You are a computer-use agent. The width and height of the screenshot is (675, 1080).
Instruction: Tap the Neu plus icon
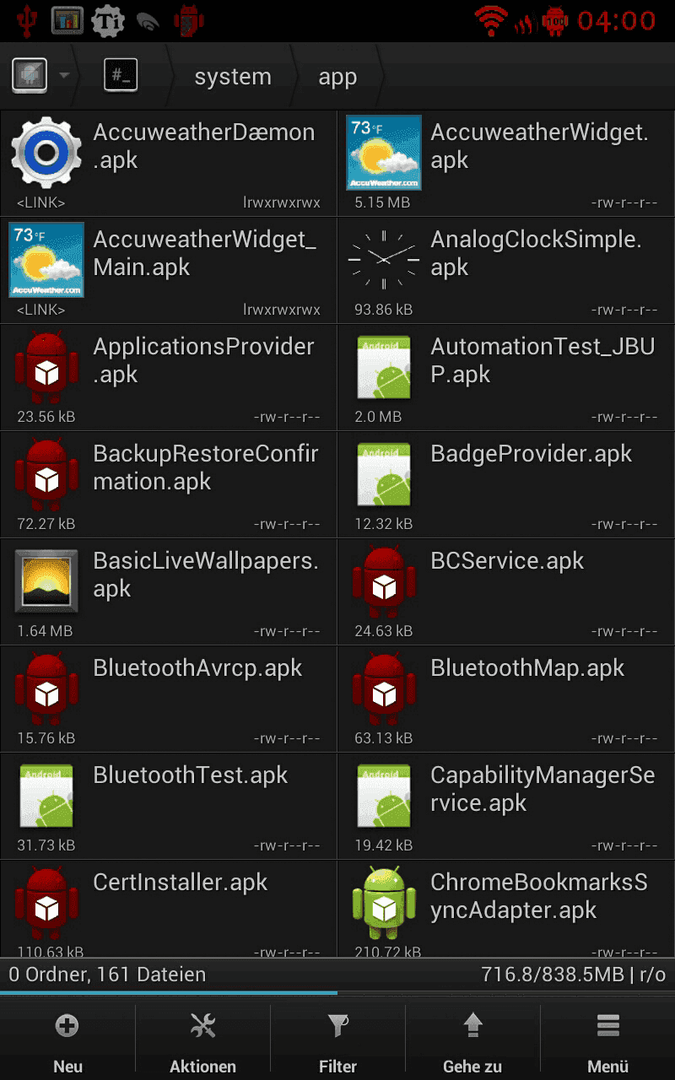point(68,1026)
